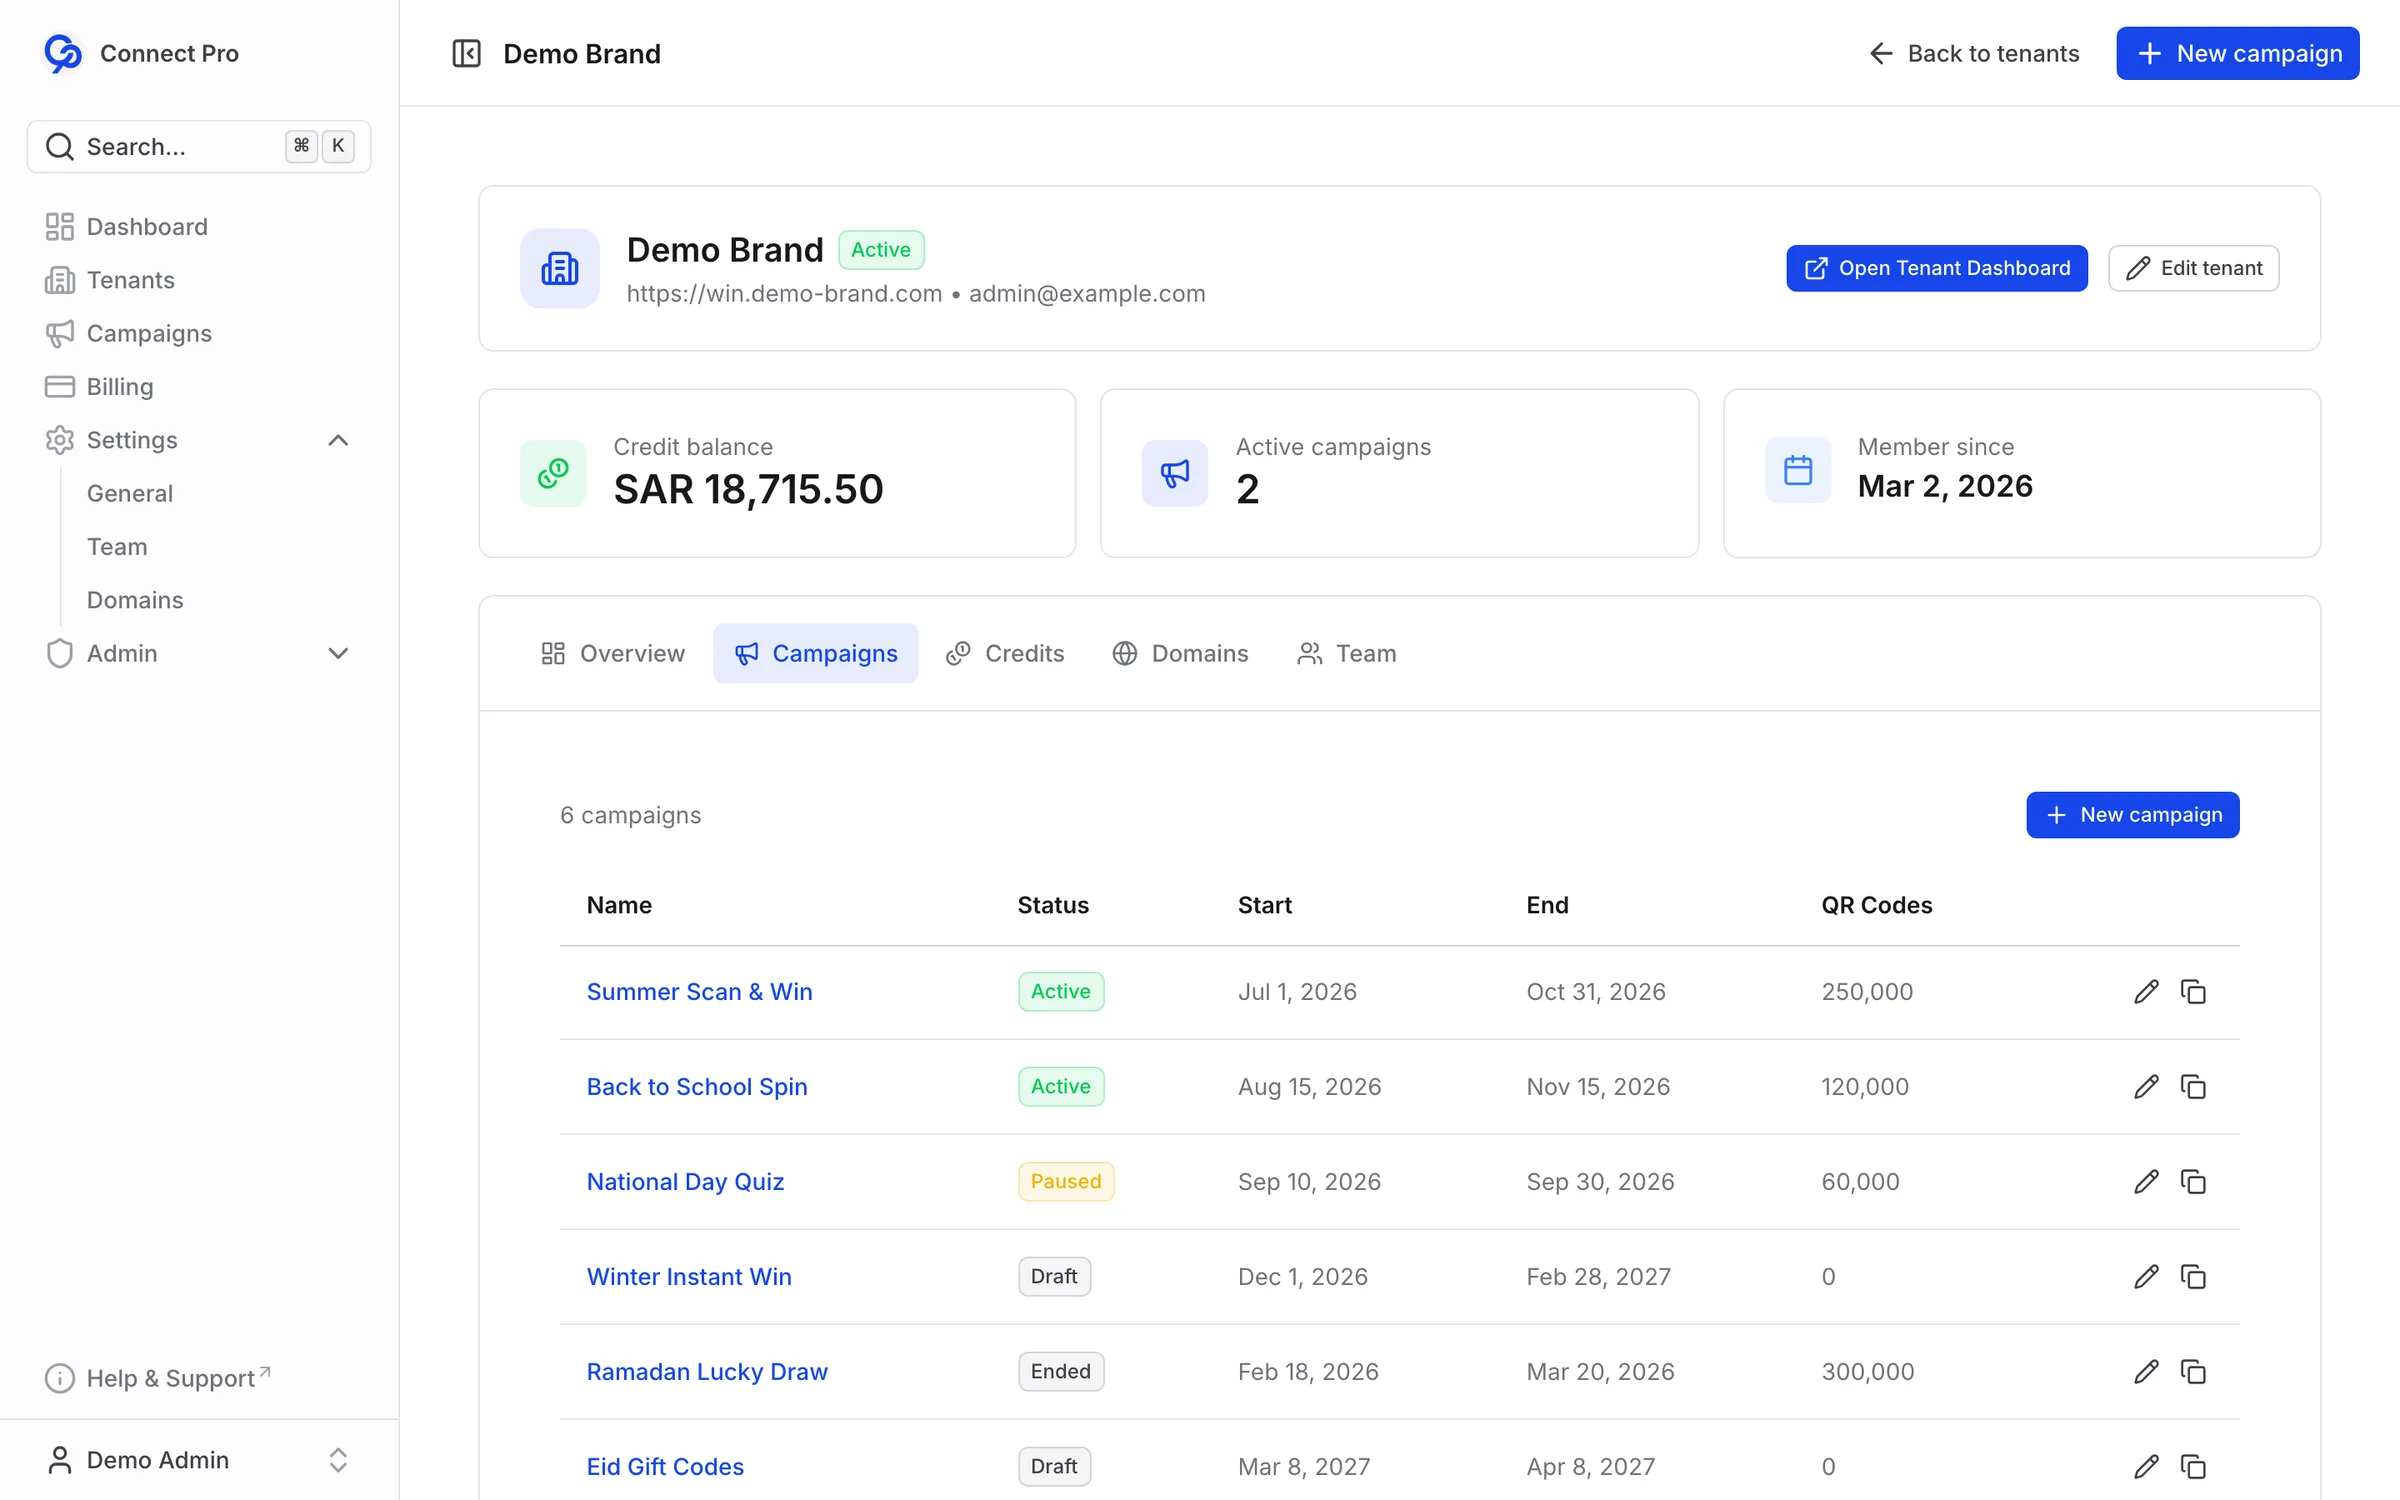Select the Campaigns tab
Screen dimensions: 2400x1500
pyautogui.click(x=815, y=653)
